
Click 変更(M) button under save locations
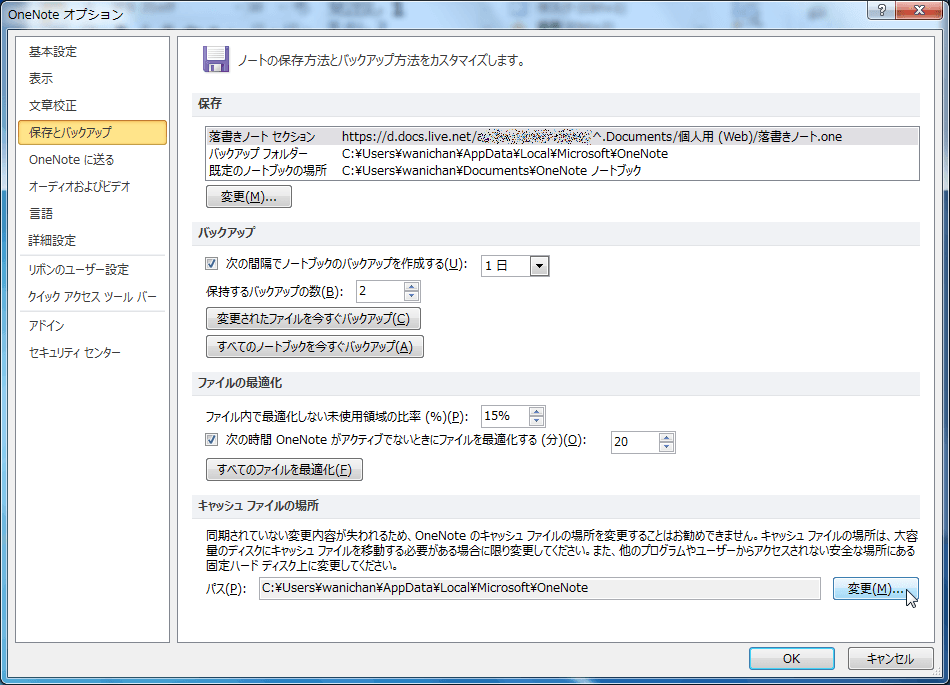coord(248,197)
